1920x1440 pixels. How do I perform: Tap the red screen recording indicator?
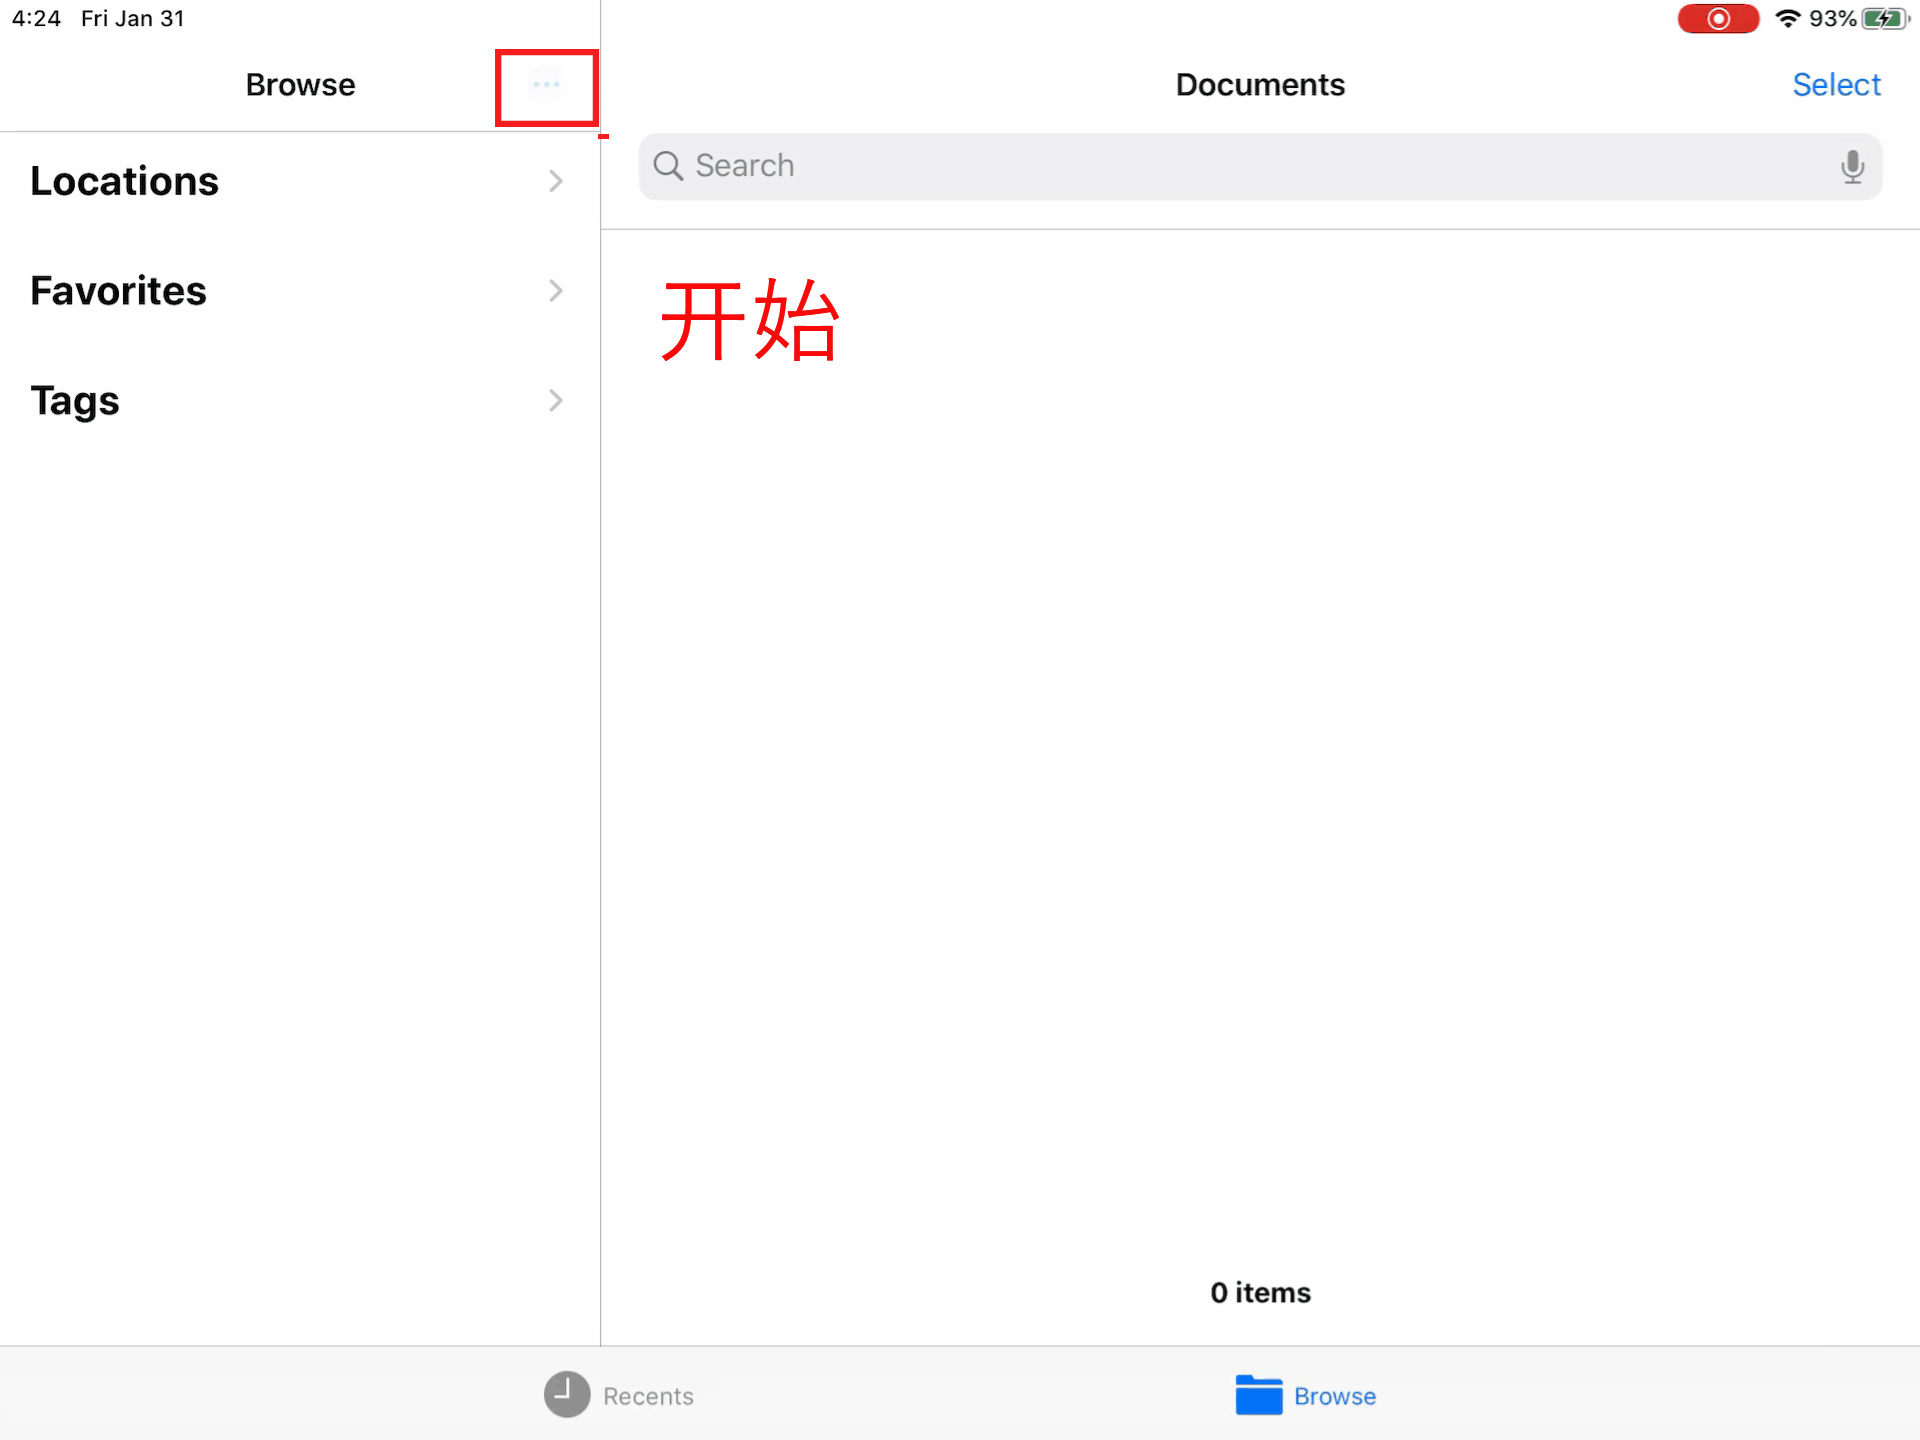(x=1718, y=18)
